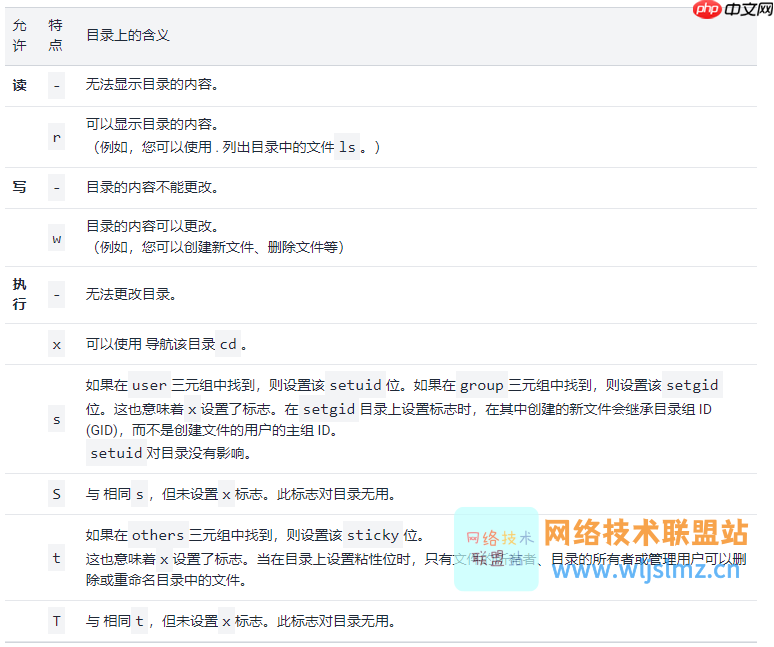Click text (GID)，而不是创建文件的用户的主组 ID。
Viewport: 774px width, 647px height.
point(212,430)
